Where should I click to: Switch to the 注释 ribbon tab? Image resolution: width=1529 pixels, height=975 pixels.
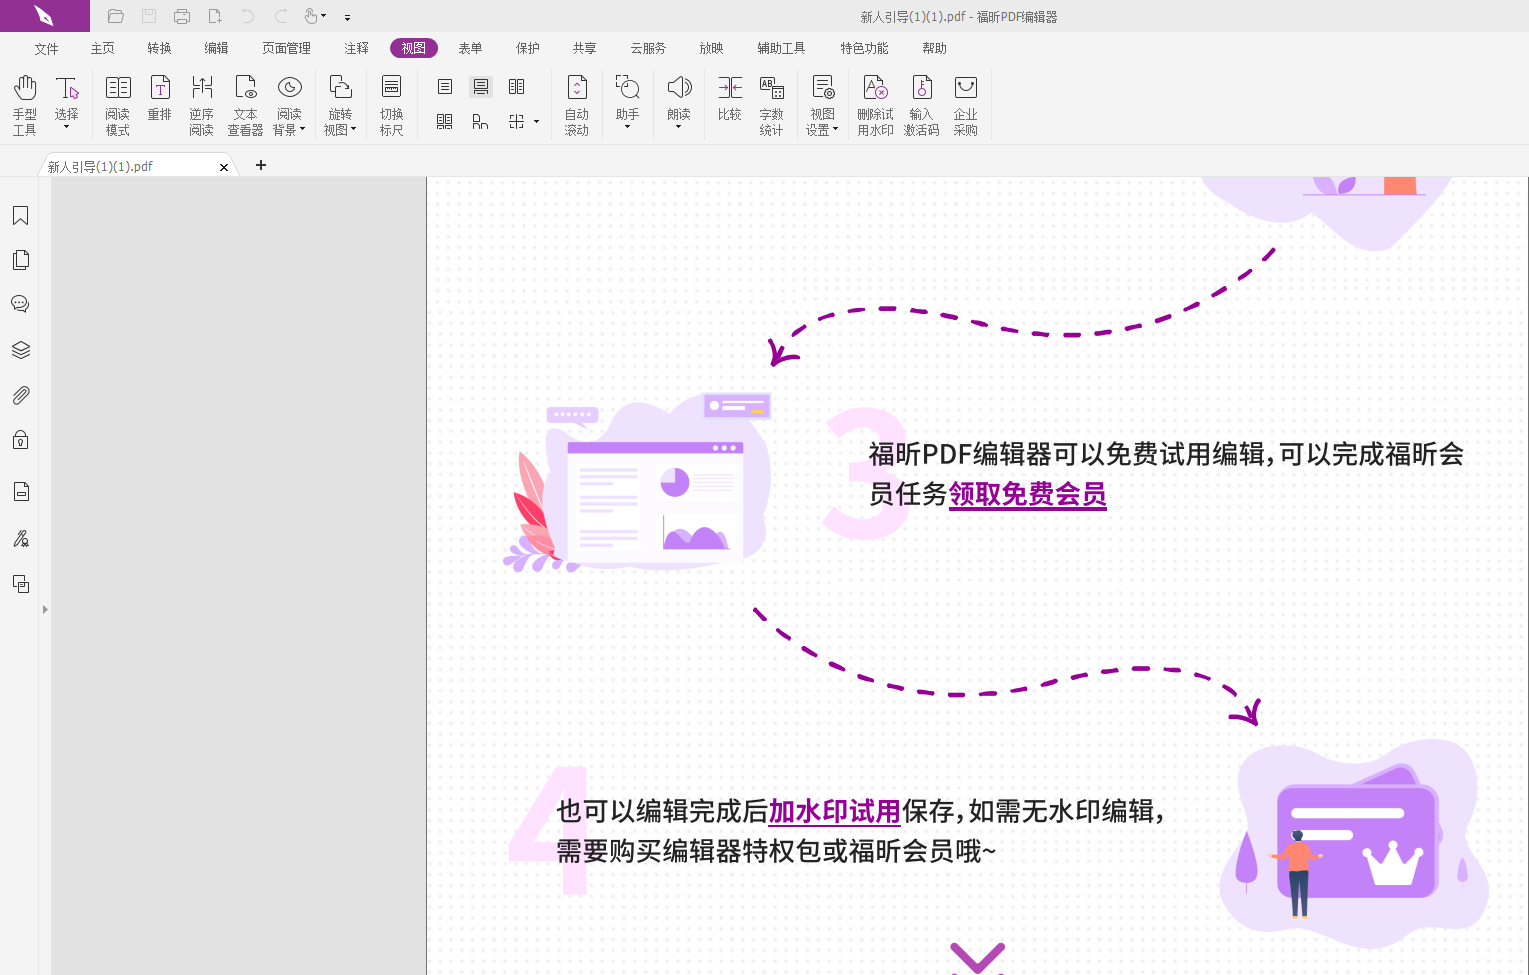point(356,48)
